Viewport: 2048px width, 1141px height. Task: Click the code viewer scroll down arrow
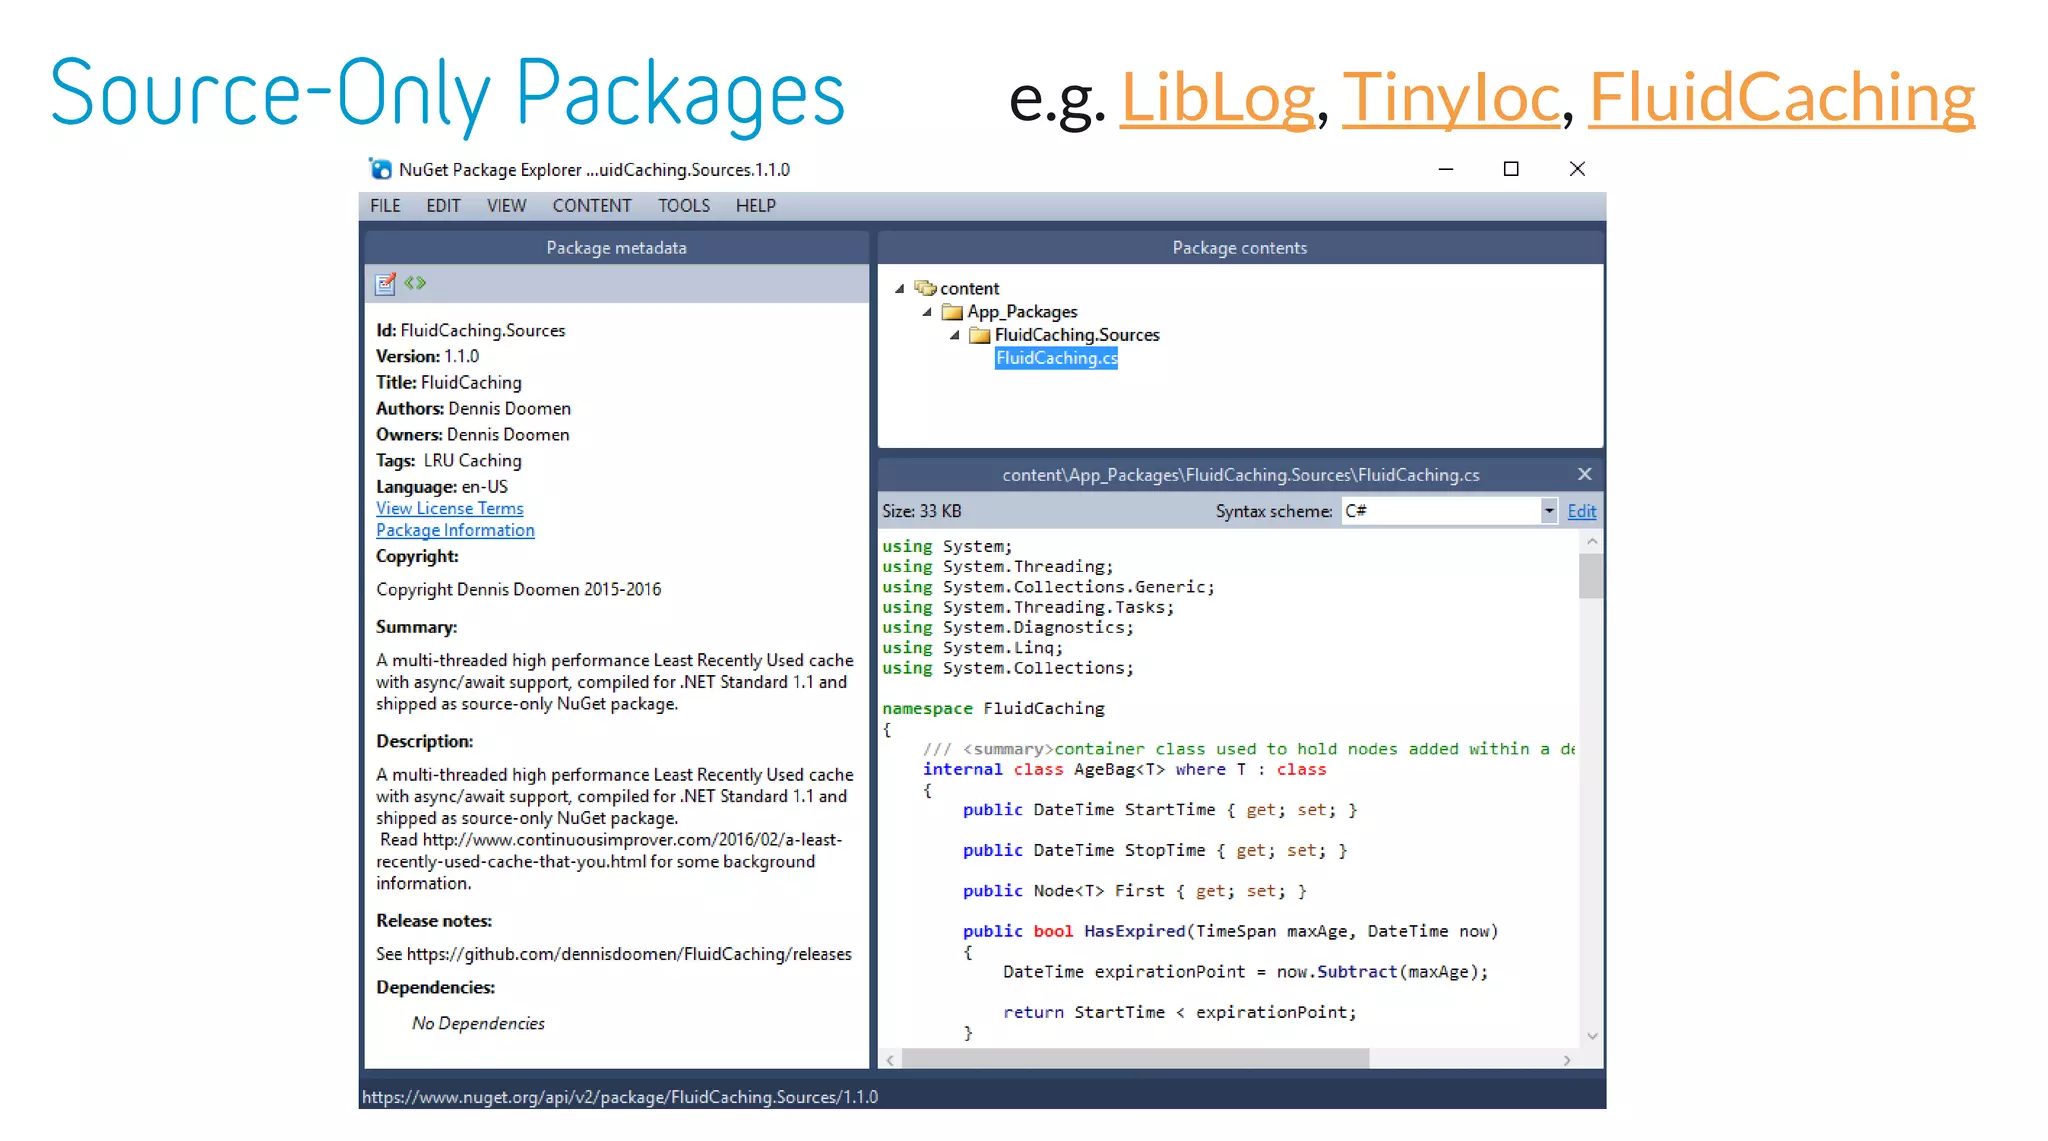[x=1591, y=1036]
